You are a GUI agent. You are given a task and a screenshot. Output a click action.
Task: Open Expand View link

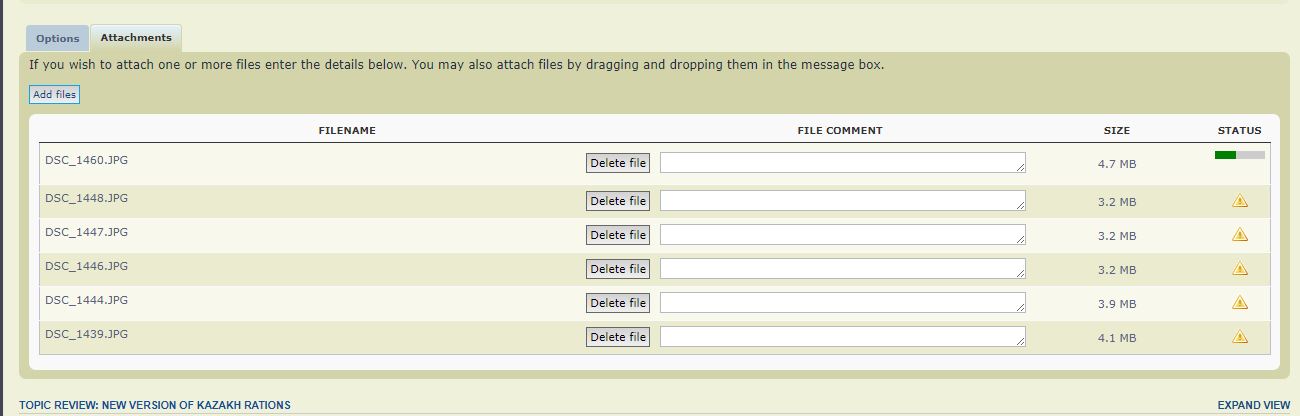[x=1253, y=405]
